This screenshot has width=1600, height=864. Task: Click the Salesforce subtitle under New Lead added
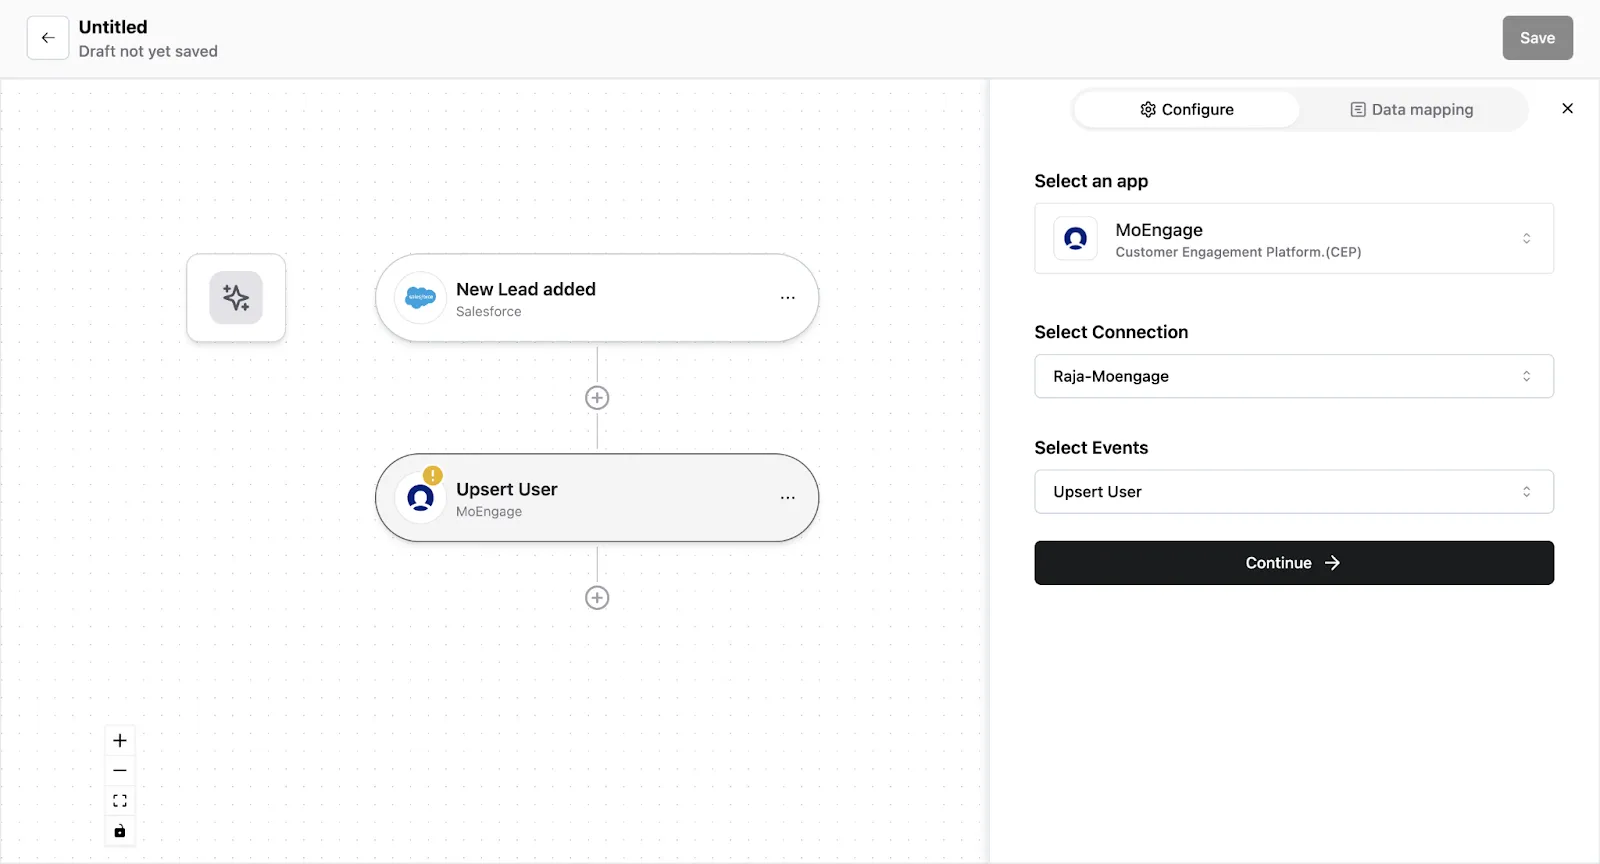click(x=489, y=312)
